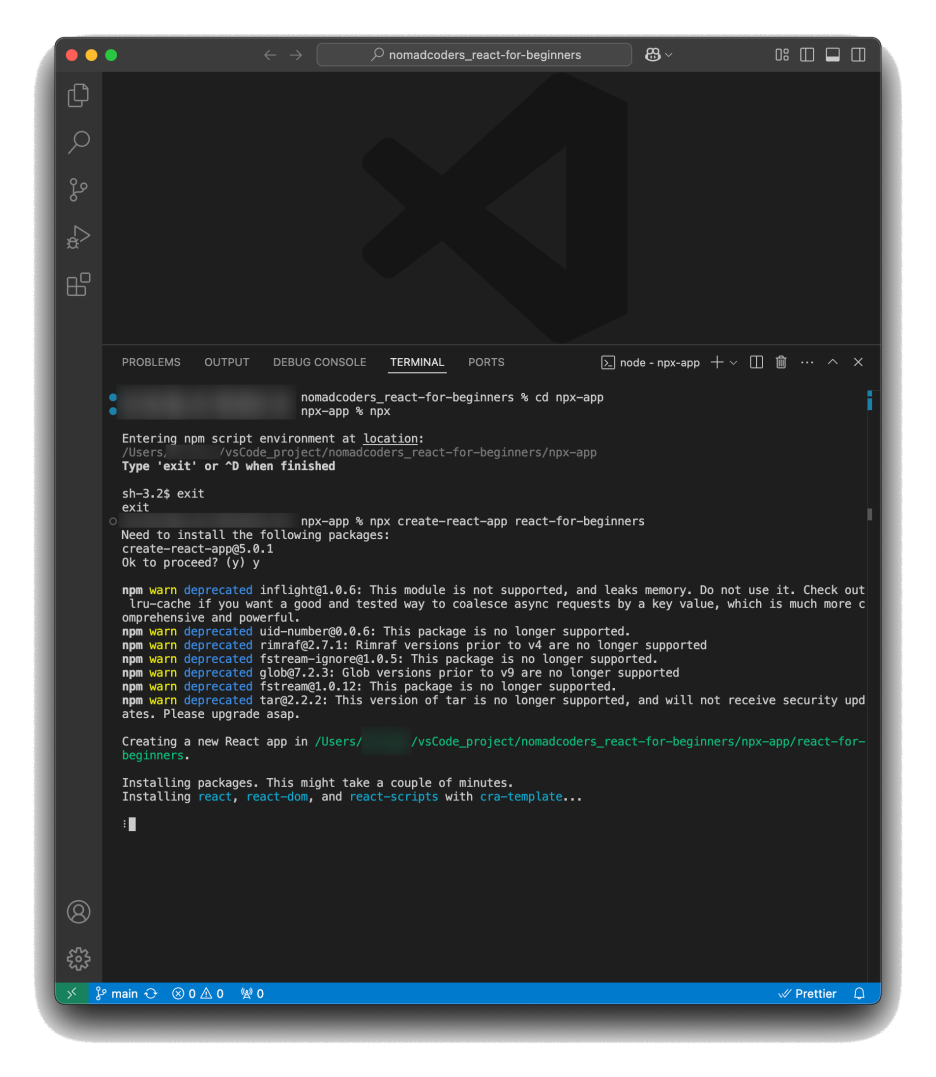Image resolution: width=936 pixels, height=1077 pixels.
Task: Click the 'sh-3.2$ exit' line
Action: click(163, 493)
